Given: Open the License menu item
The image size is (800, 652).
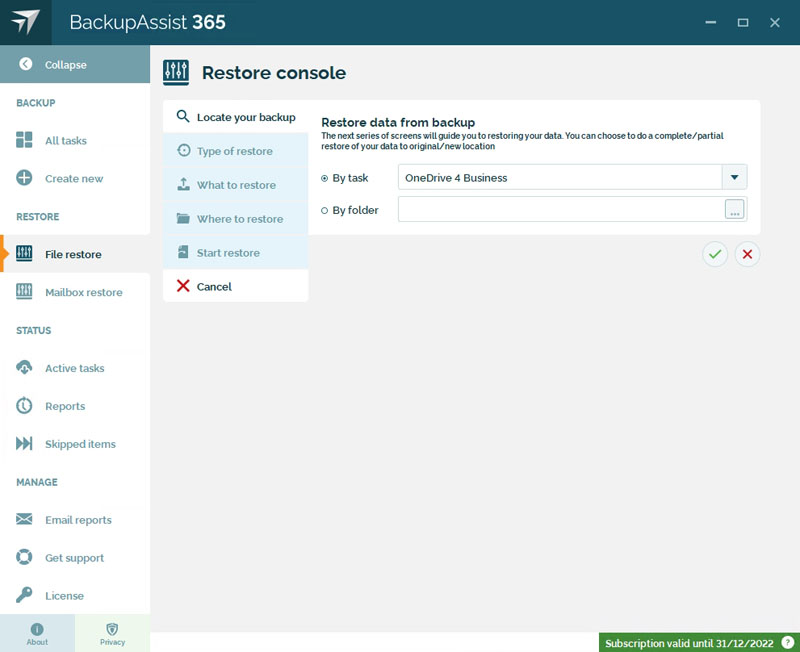Looking at the screenshot, I should 75,595.
